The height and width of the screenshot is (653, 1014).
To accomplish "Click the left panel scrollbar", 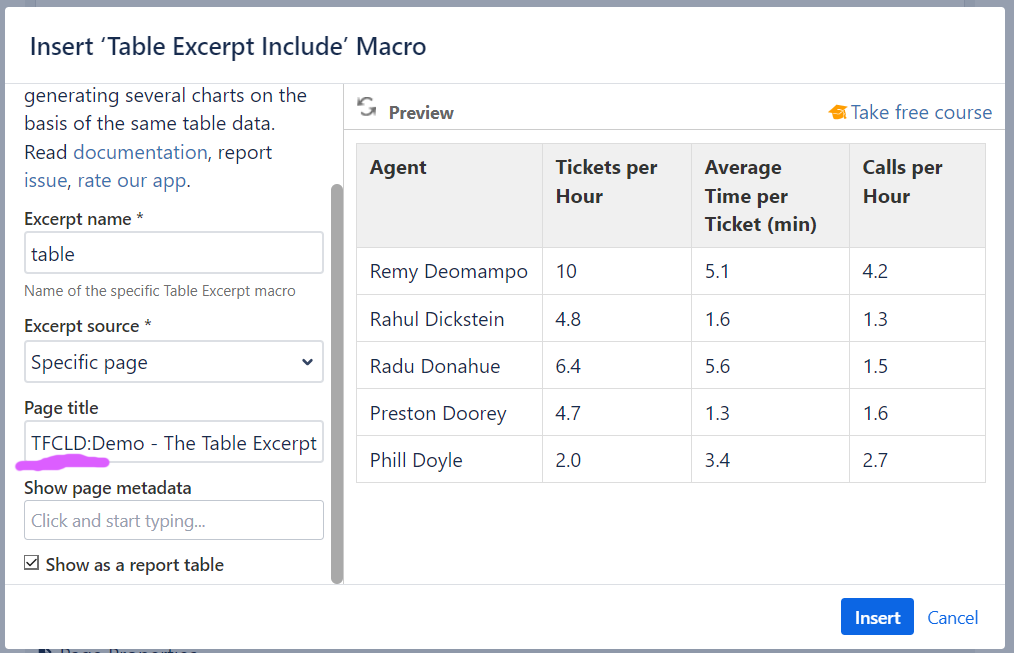I will coord(337,380).
